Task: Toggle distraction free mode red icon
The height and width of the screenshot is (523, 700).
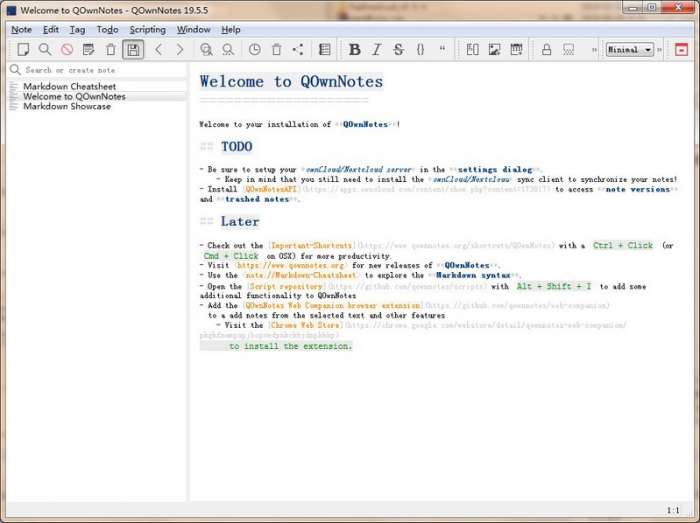Action: click(681, 49)
